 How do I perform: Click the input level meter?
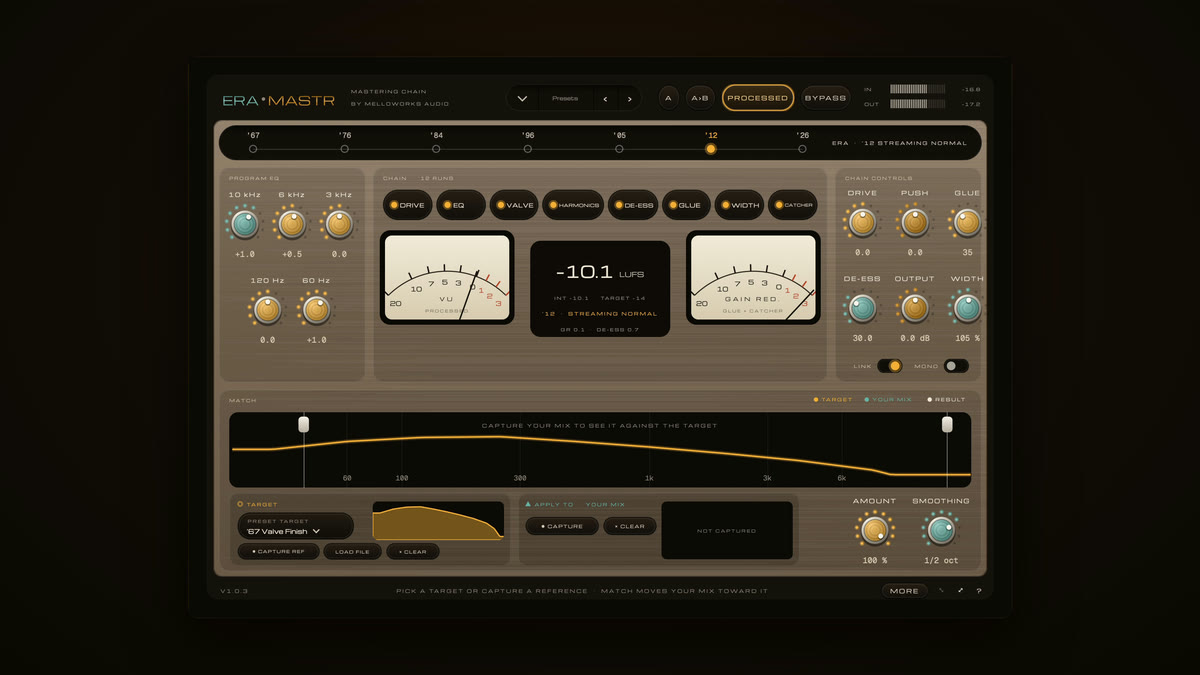tap(918, 89)
